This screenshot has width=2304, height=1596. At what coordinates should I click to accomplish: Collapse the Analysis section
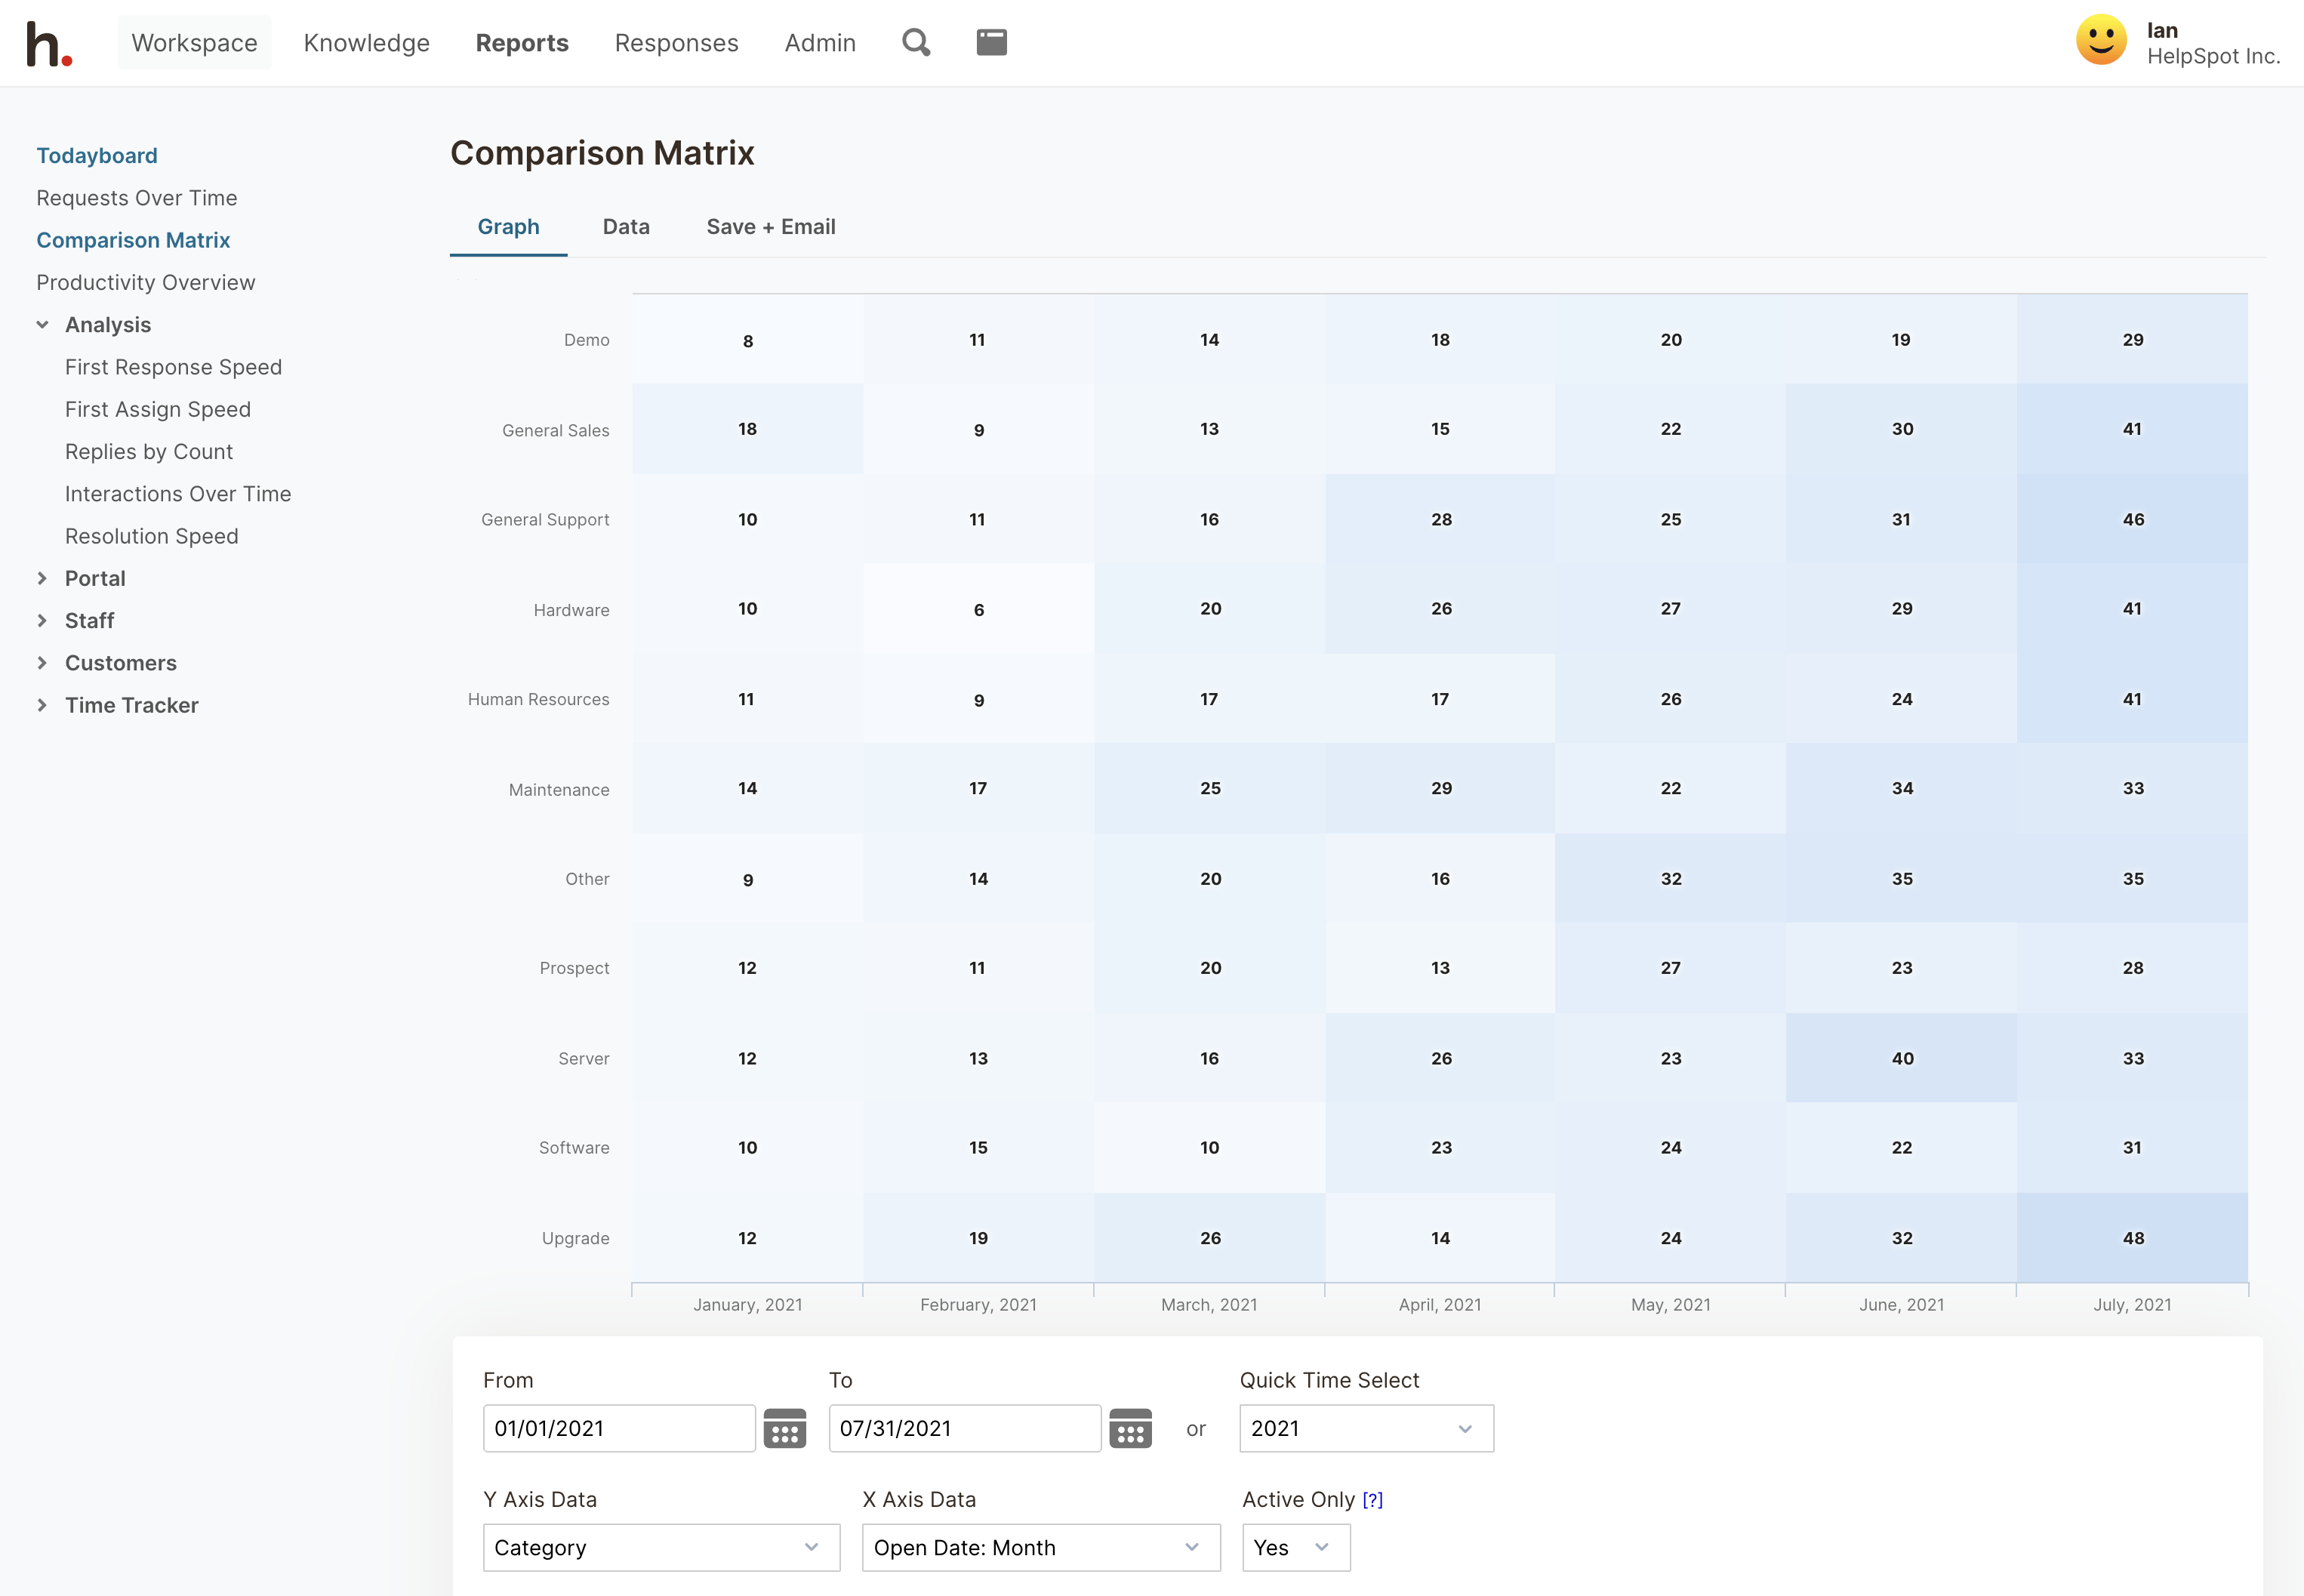[x=42, y=325]
